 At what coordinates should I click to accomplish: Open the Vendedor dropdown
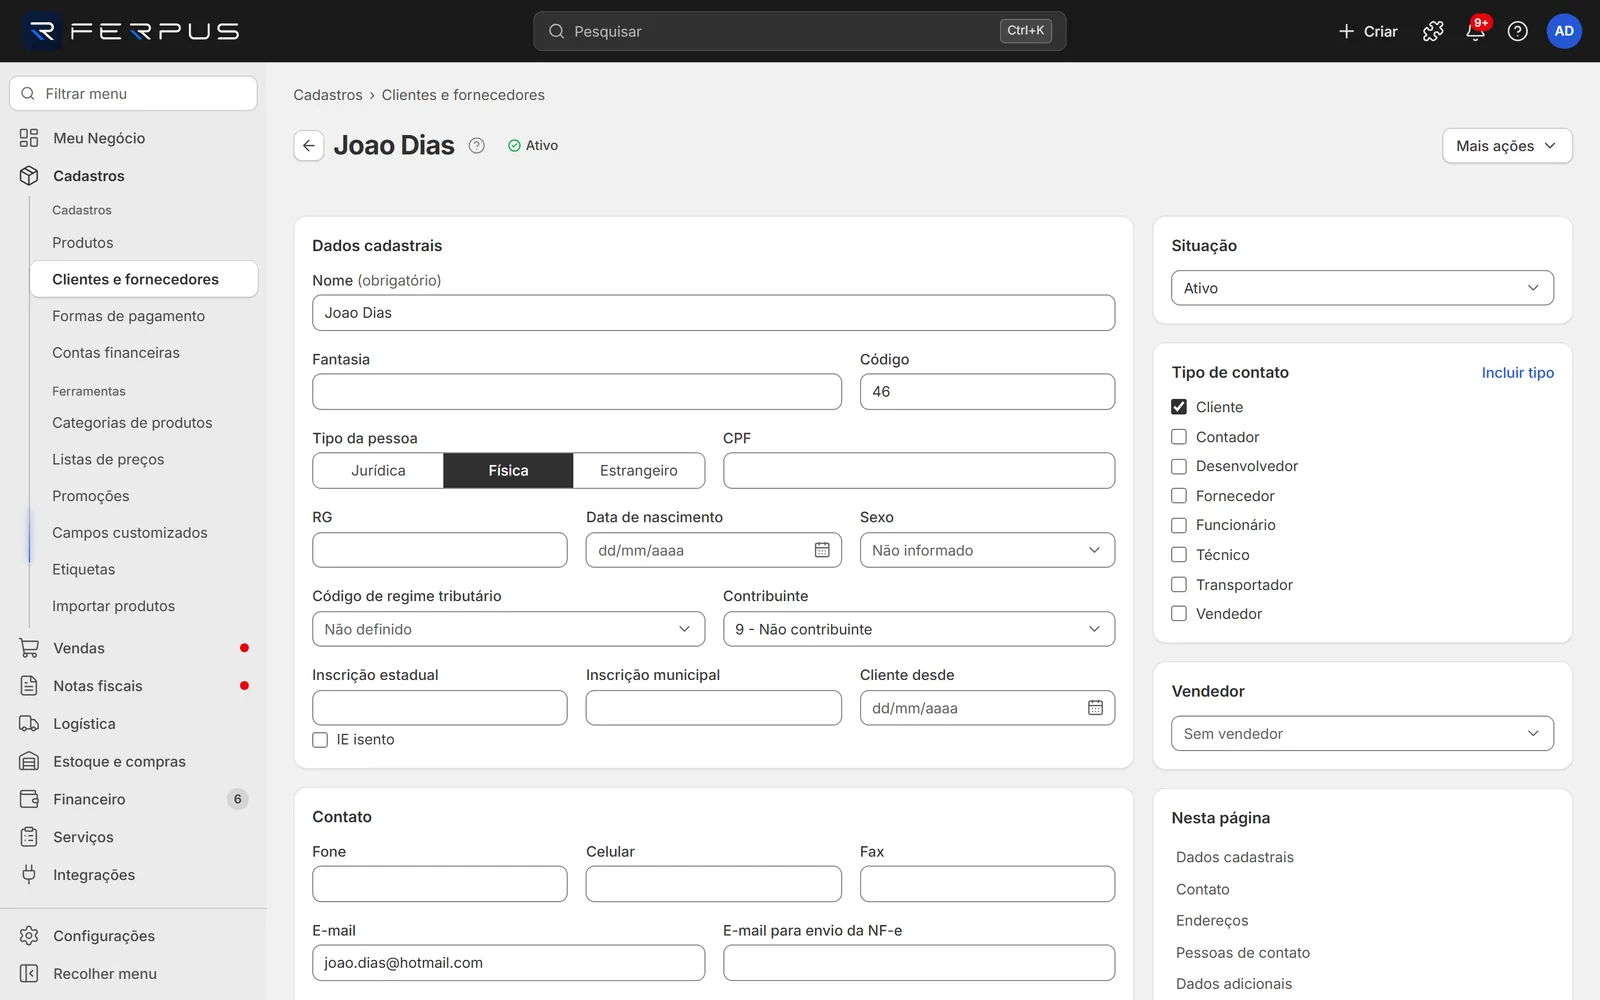pos(1362,734)
